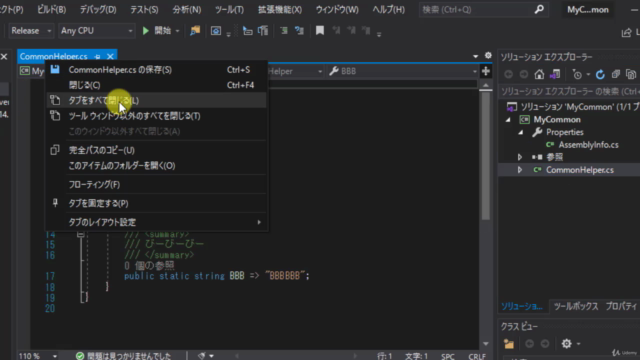Collapse code region at line 14
The height and width of the screenshot is (360, 640).
click(80, 234)
